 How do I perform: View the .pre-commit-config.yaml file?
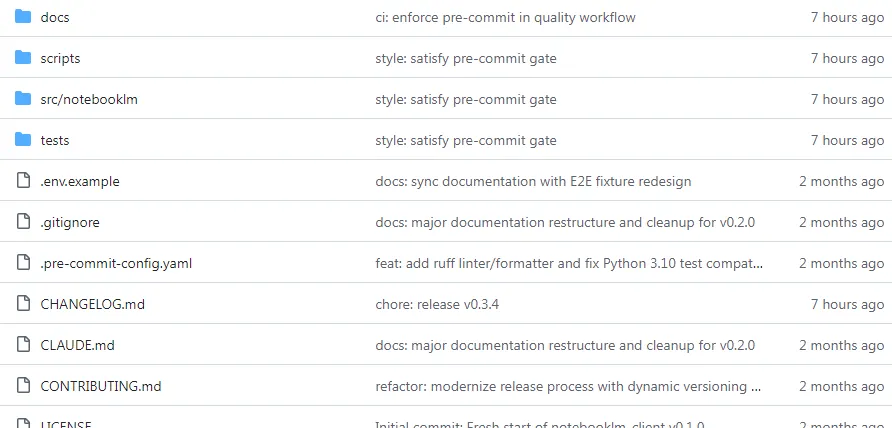point(116,263)
